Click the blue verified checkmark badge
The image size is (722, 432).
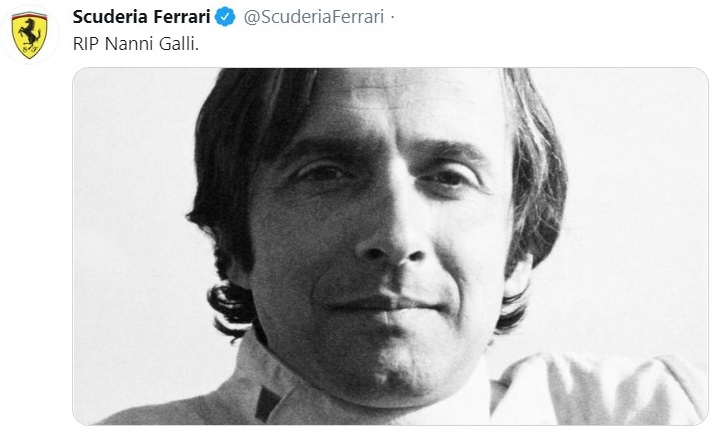tap(225, 17)
